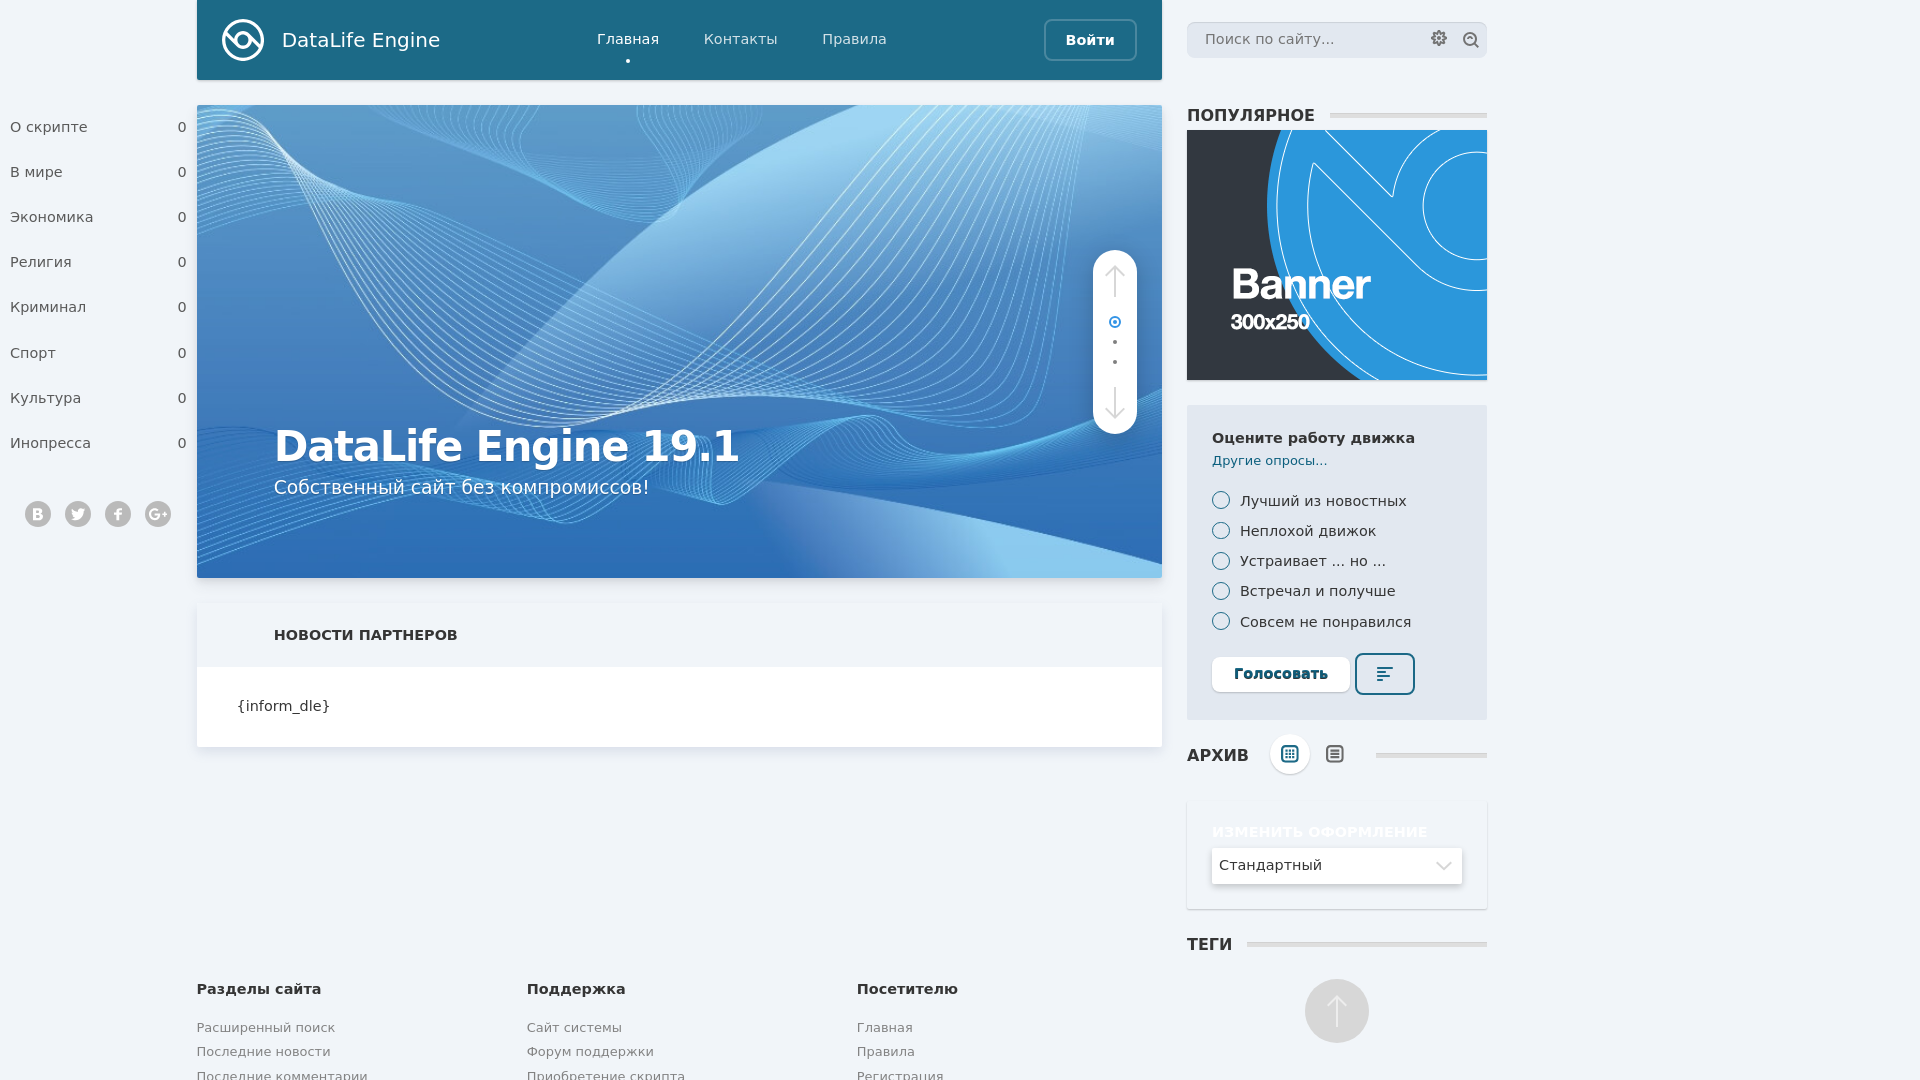Open the DataLife Engine 19.1 slide title
The width and height of the screenshot is (1920, 1080).
(507, 446)
